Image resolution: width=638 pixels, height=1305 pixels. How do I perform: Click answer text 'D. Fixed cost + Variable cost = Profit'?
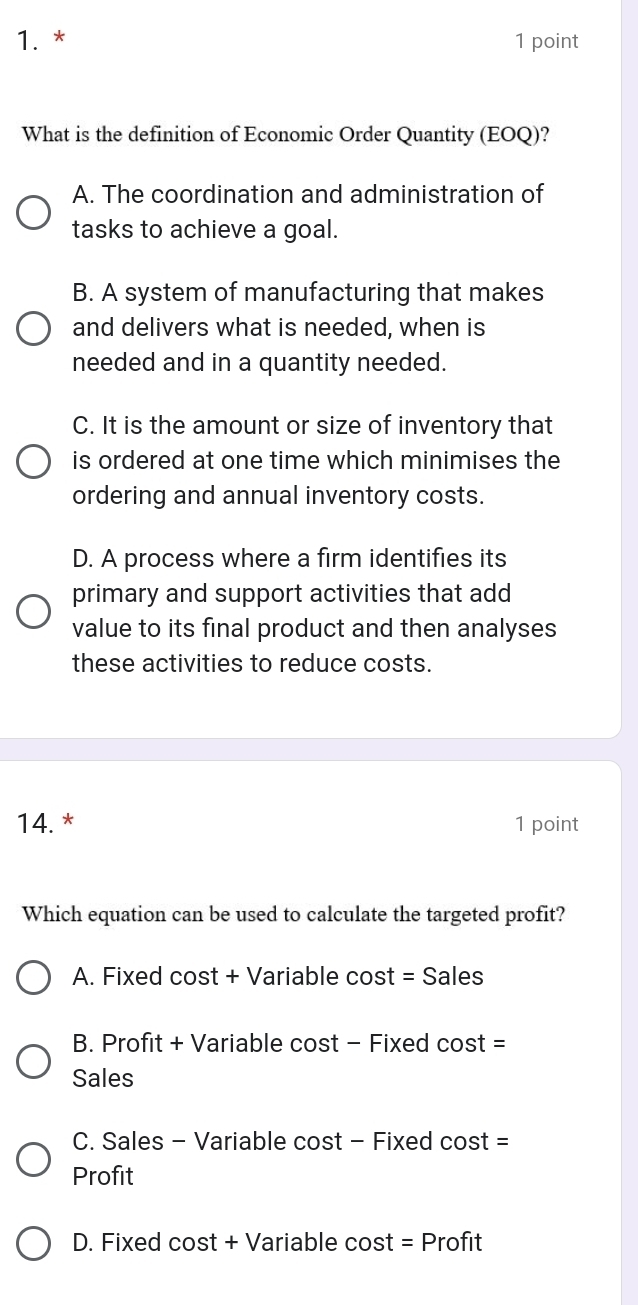point(277,1243)
